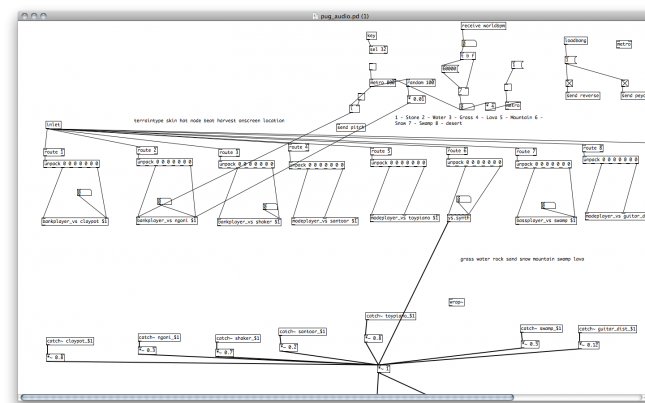Click the "metro 800" object
This screenshot has height=403, width=645.
tap(384, 82)
